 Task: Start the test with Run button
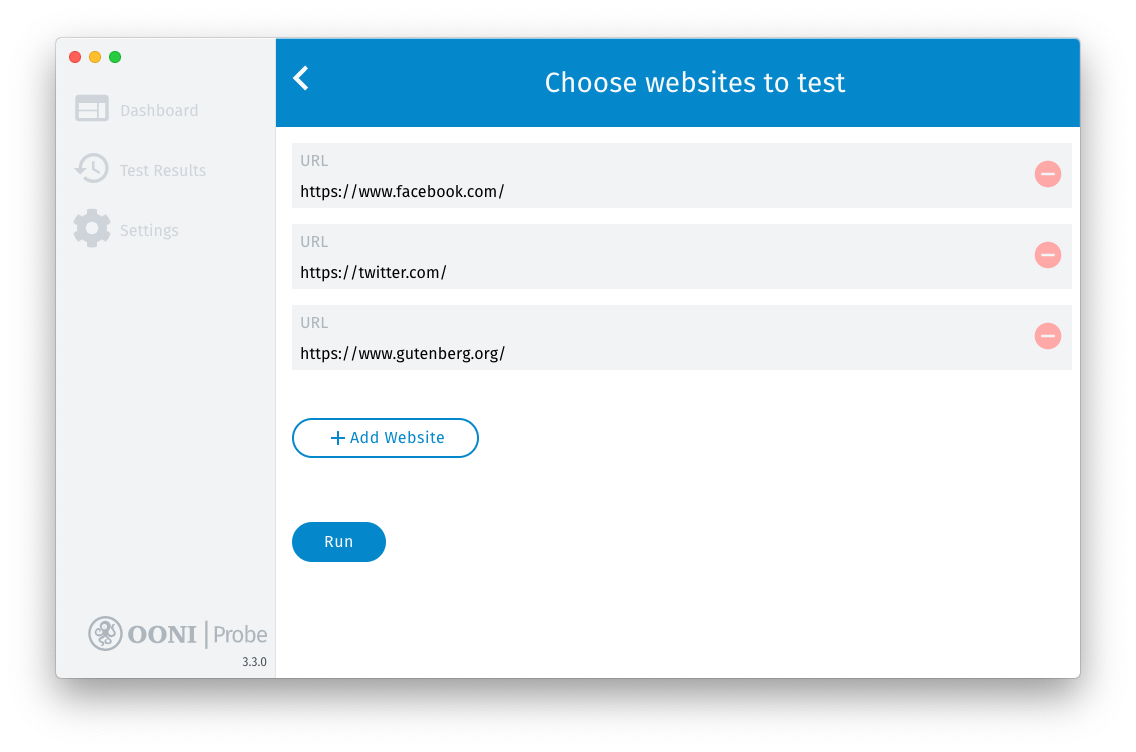tap(339, 542)
